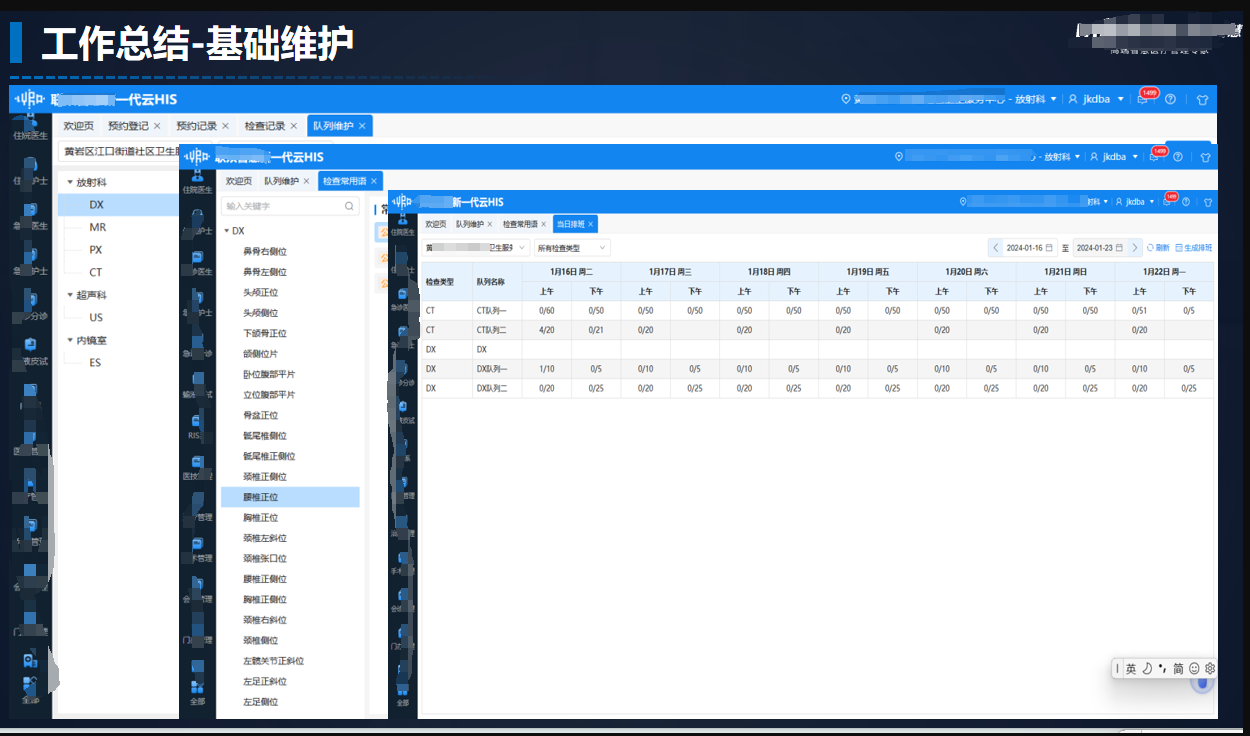Advance dates with arrow after 2024-01-23

coord(1135,248)
